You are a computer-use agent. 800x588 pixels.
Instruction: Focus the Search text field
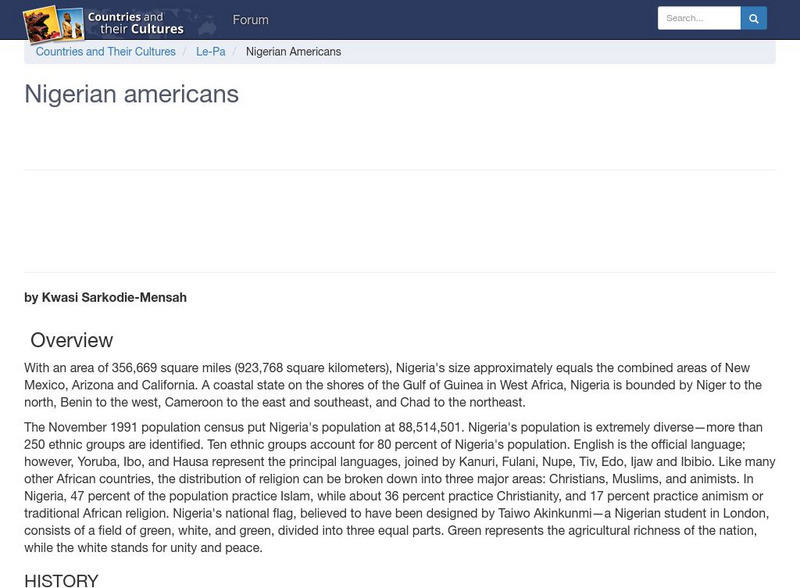pos(698,18)
